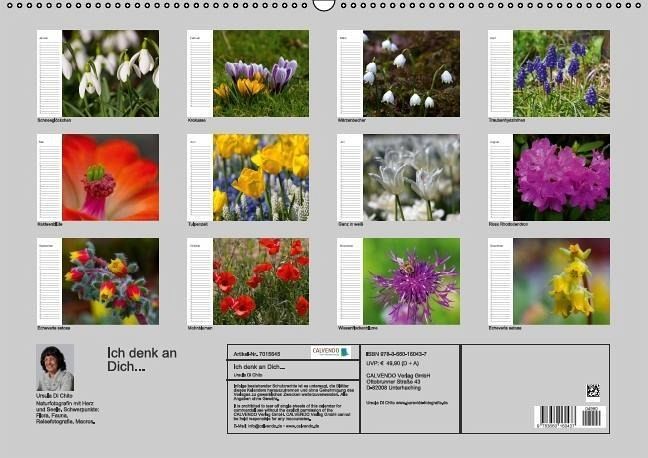
Task: Open the purple crocus photo thumbnail
Action: (261, 73)
